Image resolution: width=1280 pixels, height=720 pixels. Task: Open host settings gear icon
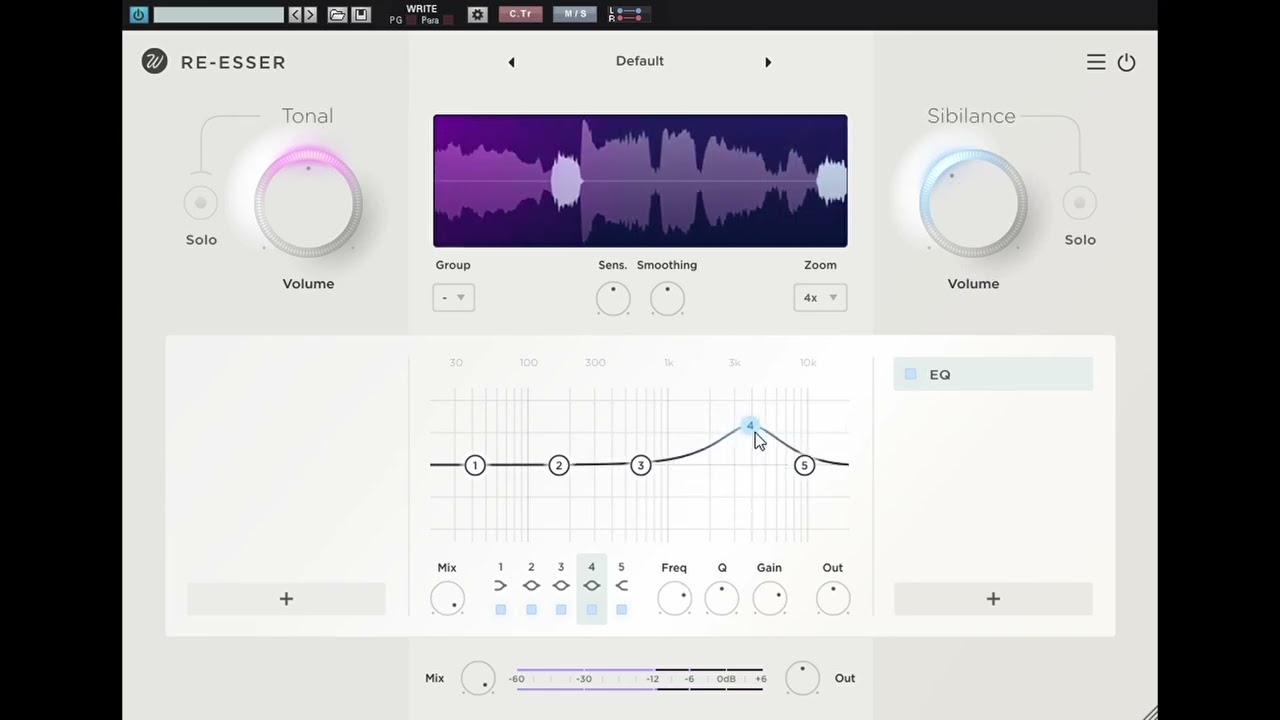point(477,14)
